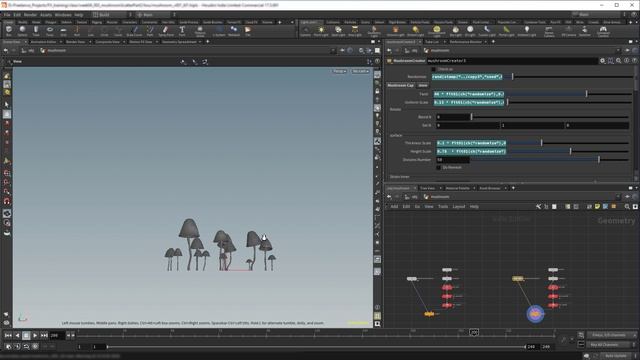Screen dimensions: 640x360
Task: Open network editor find magnifier icon
Action: [627, 207]
